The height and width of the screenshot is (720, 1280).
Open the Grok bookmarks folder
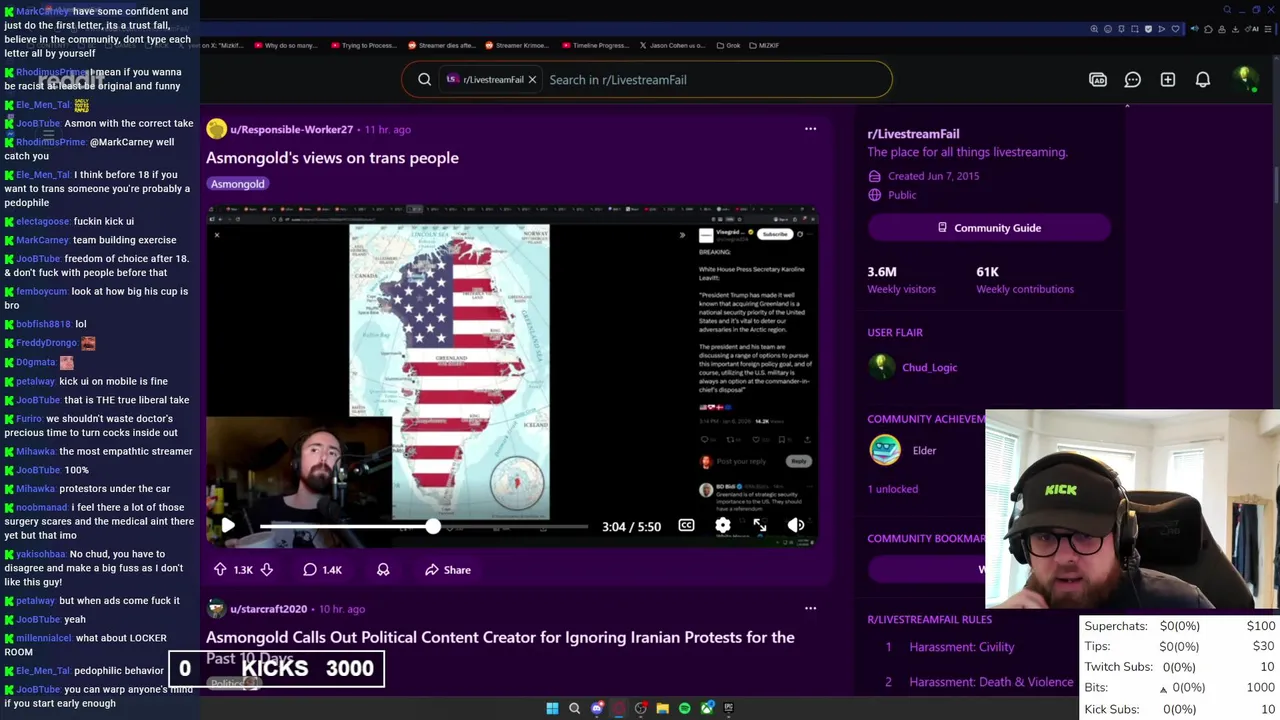click(x=729, y=45)
